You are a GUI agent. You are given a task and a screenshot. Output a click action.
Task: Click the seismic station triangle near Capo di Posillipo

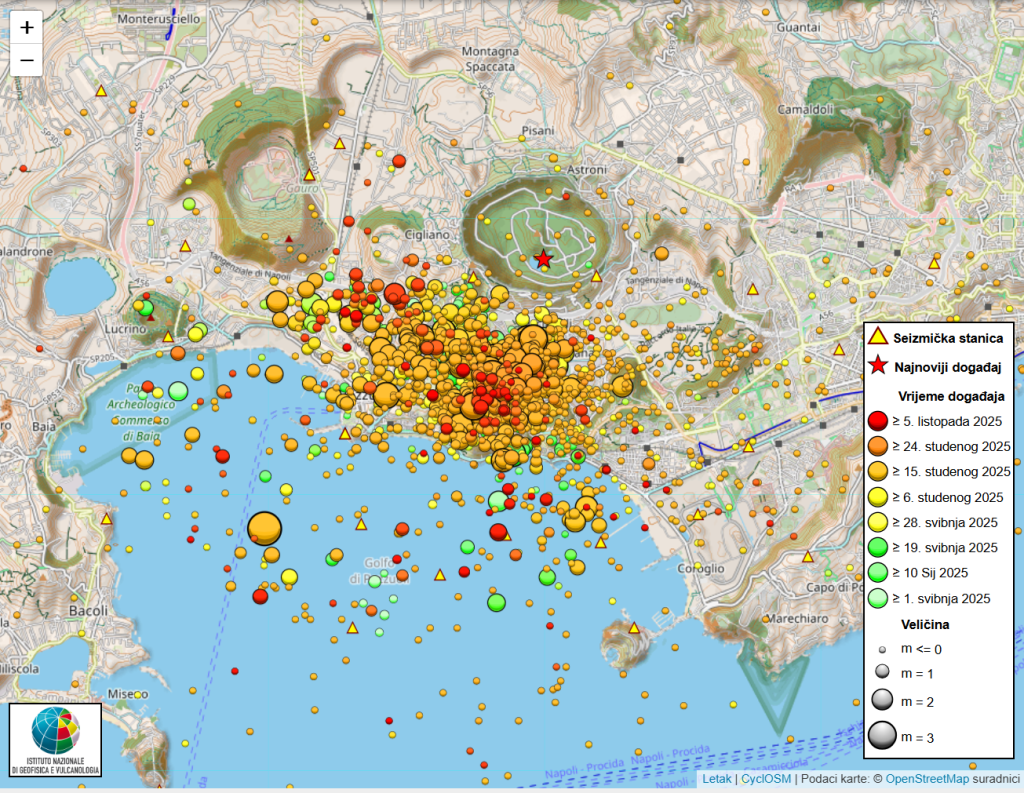[808, 557]
